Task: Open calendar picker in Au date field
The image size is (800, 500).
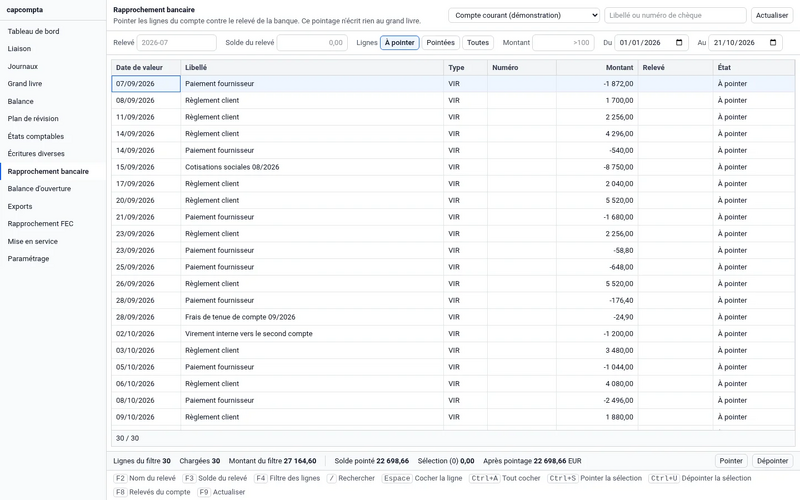Action: [772, 42]
